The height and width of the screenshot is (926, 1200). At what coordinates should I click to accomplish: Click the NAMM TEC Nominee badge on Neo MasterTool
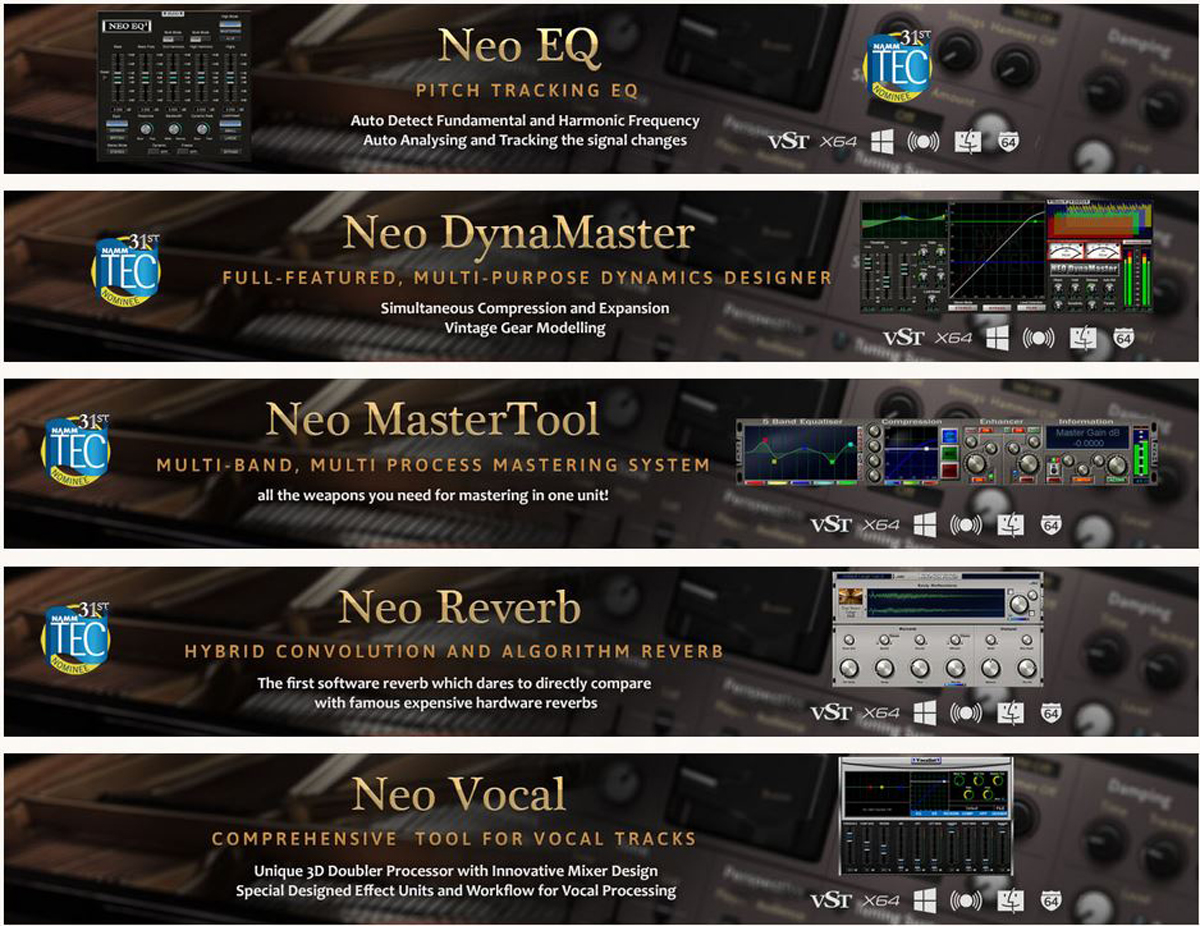coord(76,452)
